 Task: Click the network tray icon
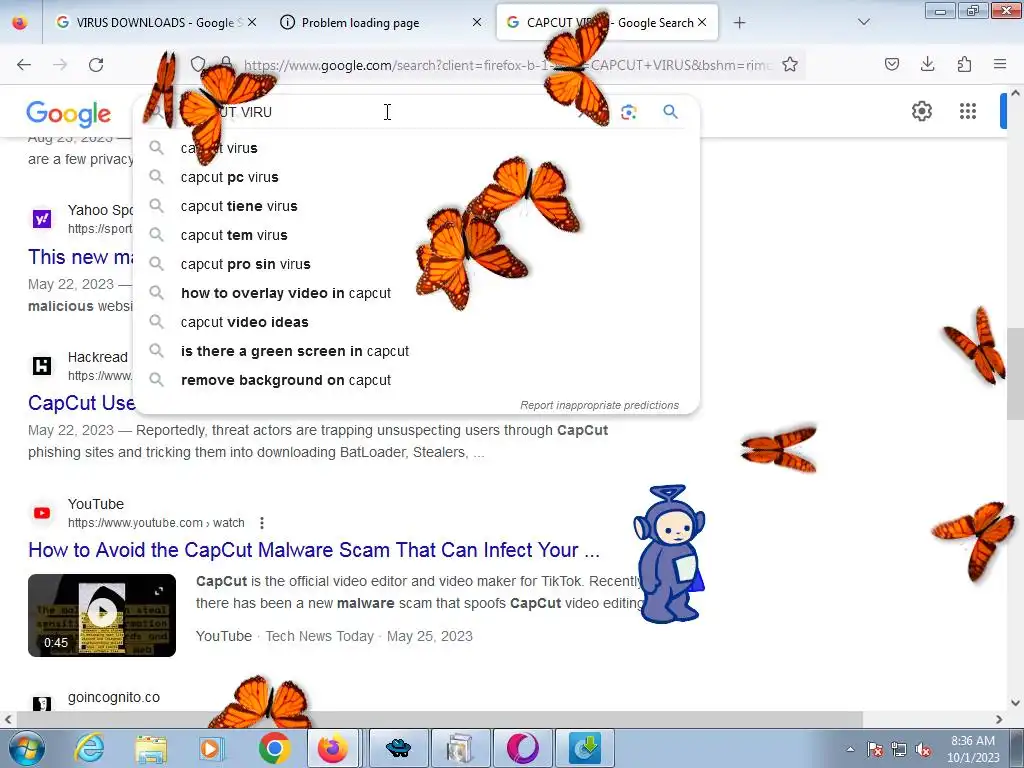pos(899,750)
